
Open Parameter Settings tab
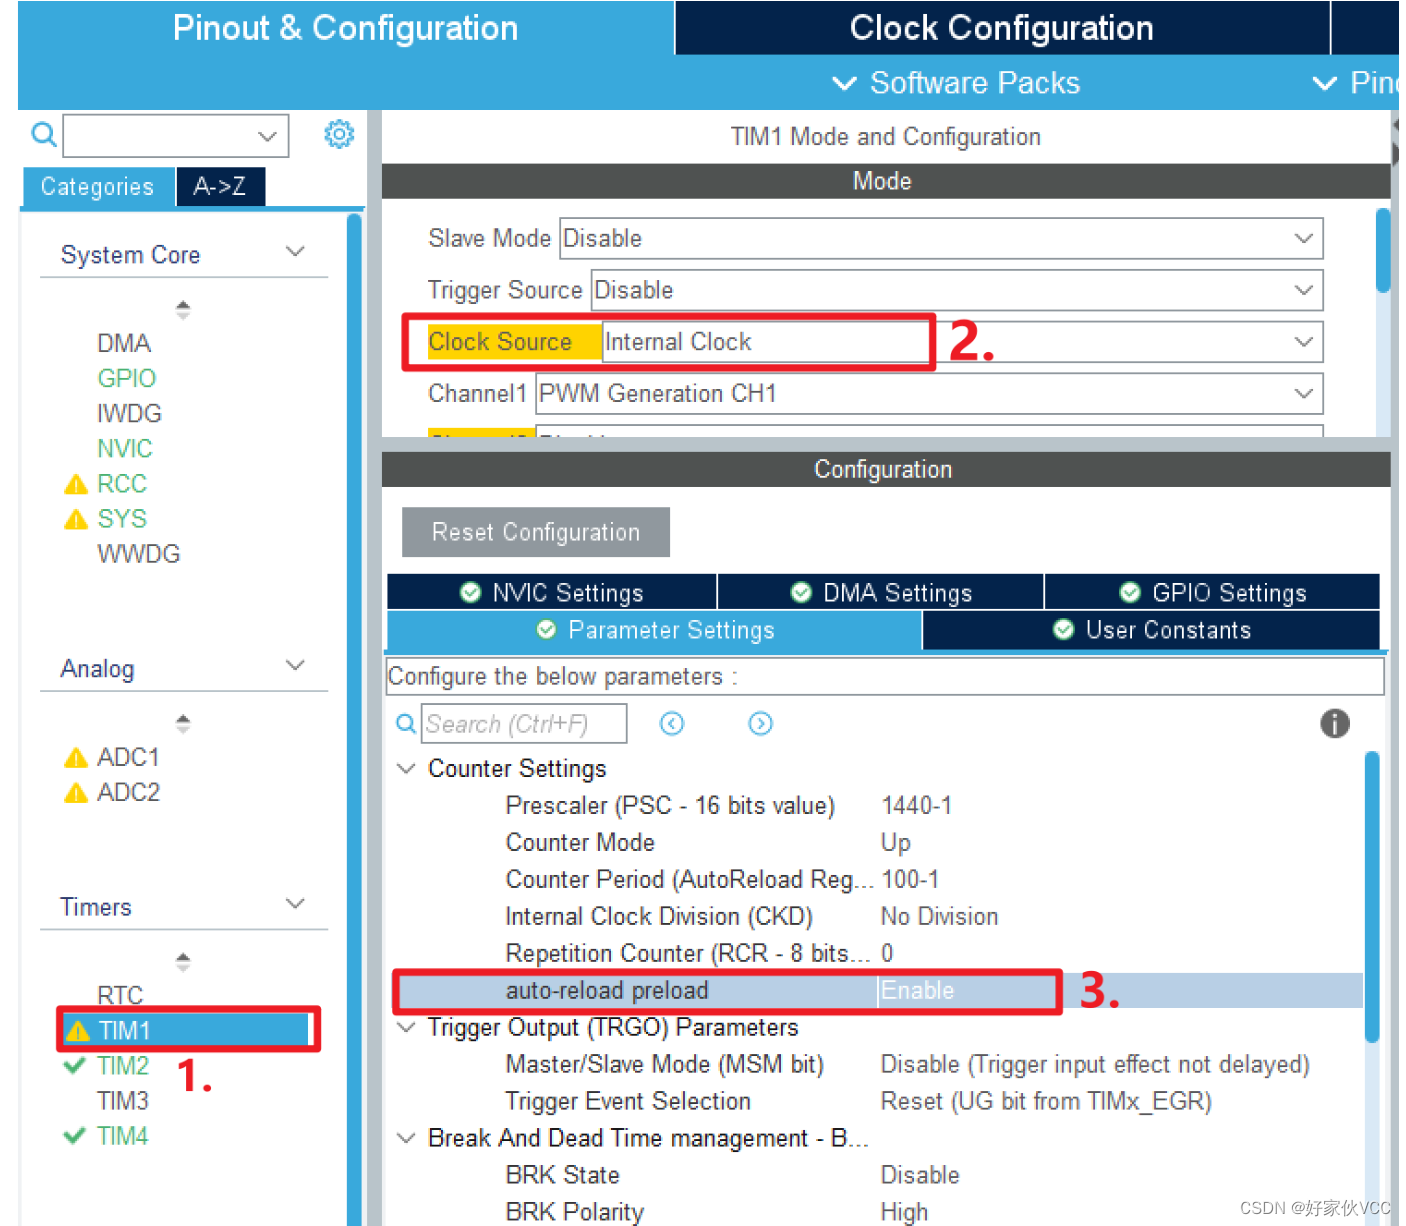tap(655, 630)
